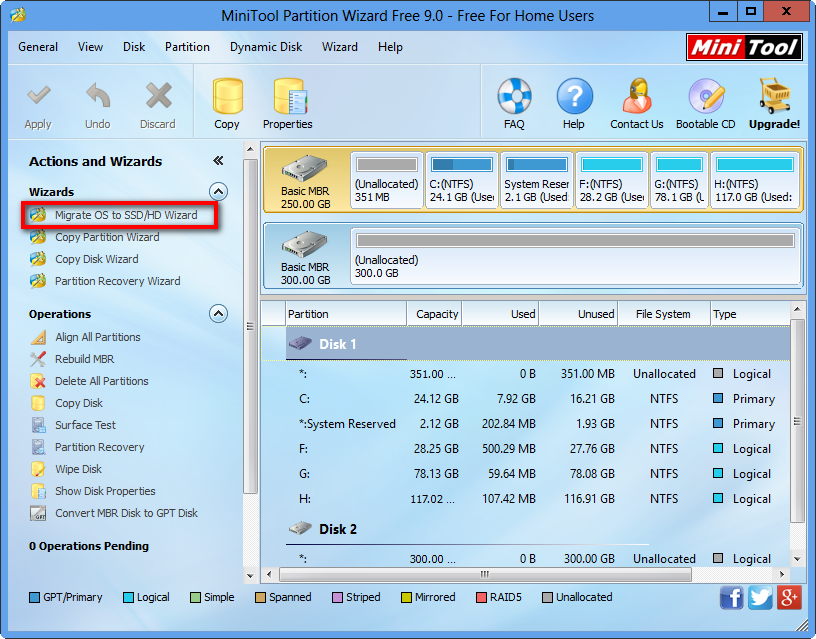Click the left panel scroll-down arrow
This screenshot has height=639, width=816.
(250, 576)
